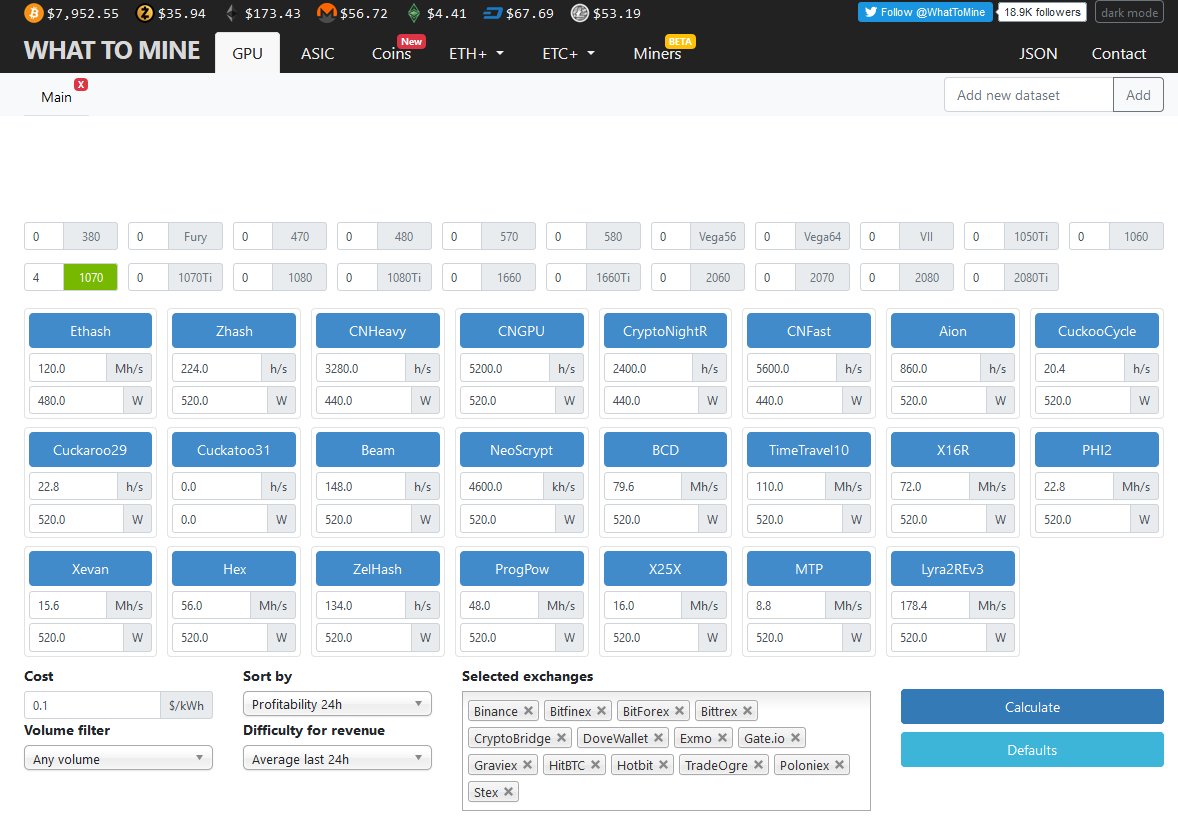
Task: Toggle the Beam algorithm button
Action: point(378,450)
